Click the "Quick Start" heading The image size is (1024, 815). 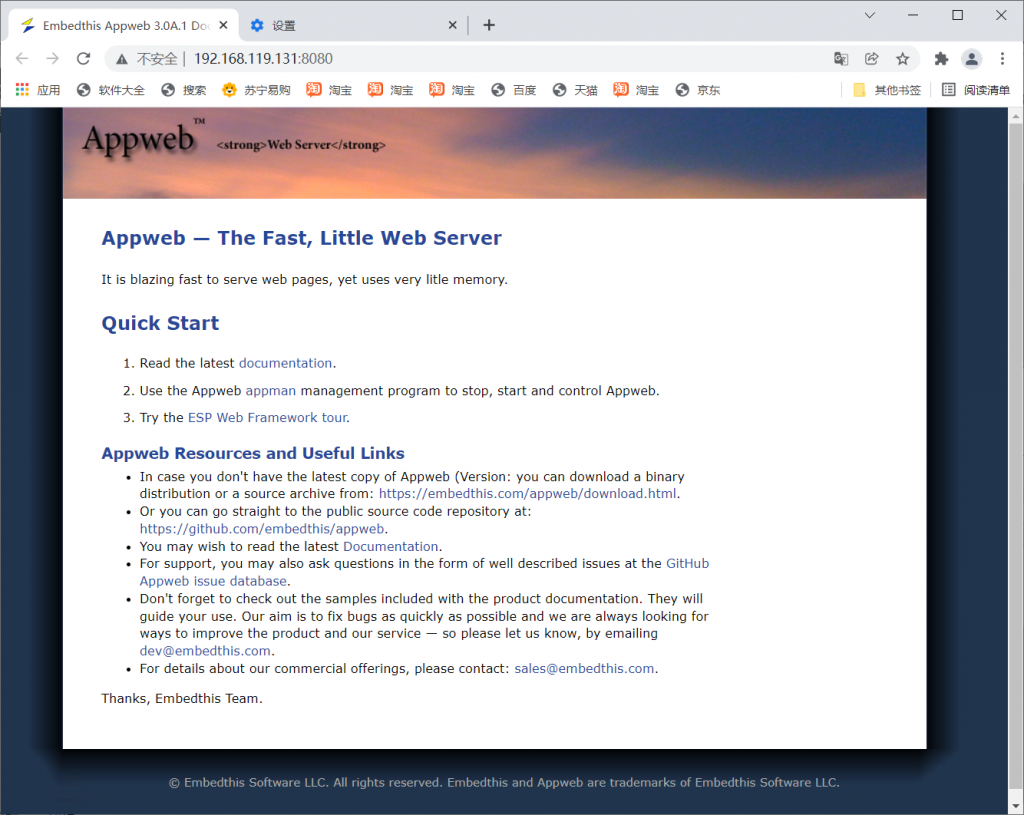coord(160,323)
